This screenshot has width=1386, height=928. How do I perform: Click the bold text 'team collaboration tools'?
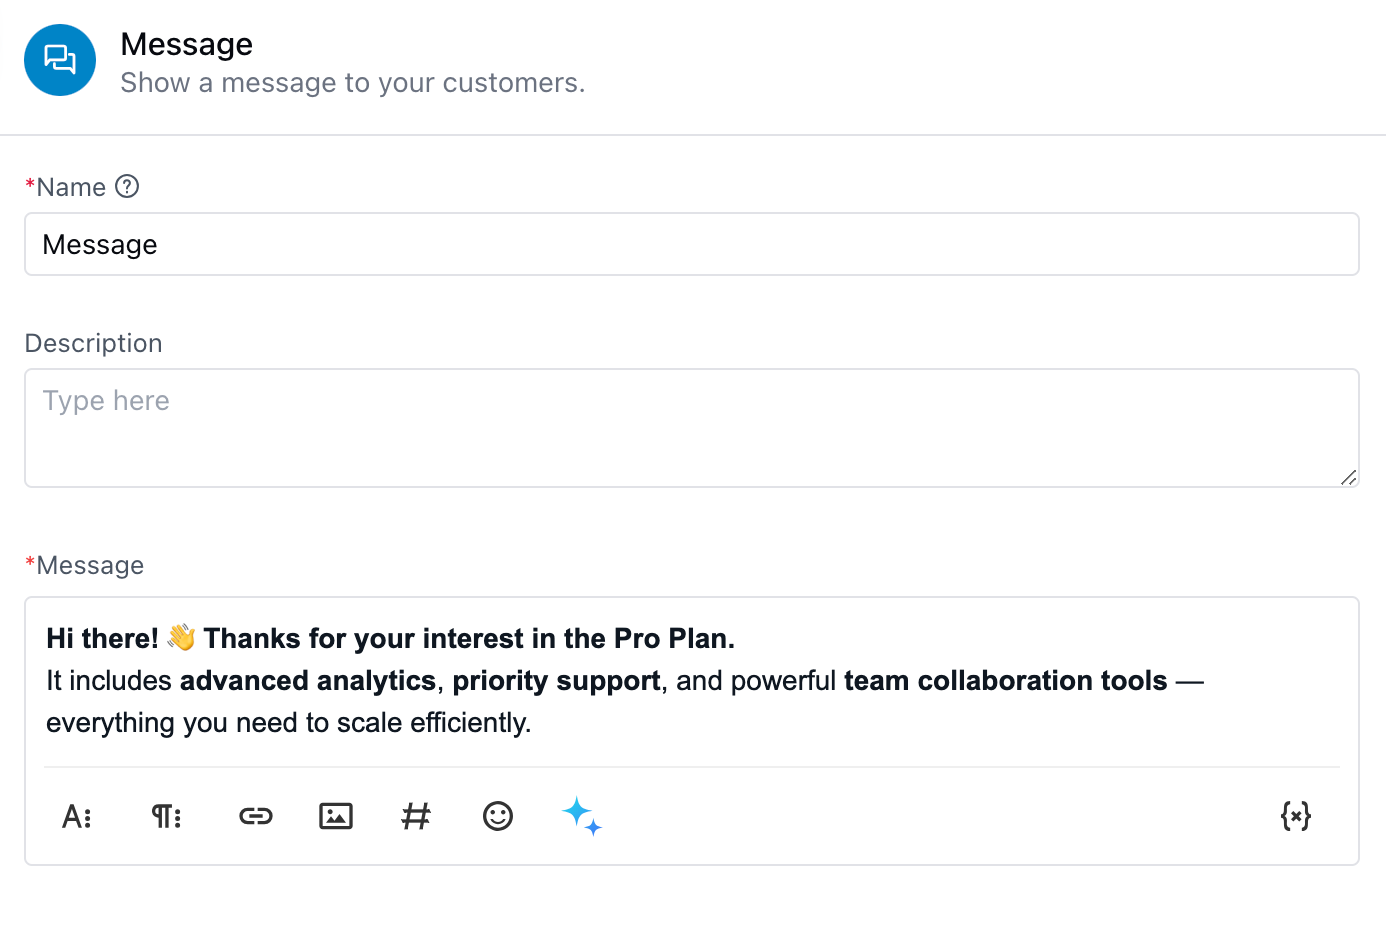click(1005, 680)
